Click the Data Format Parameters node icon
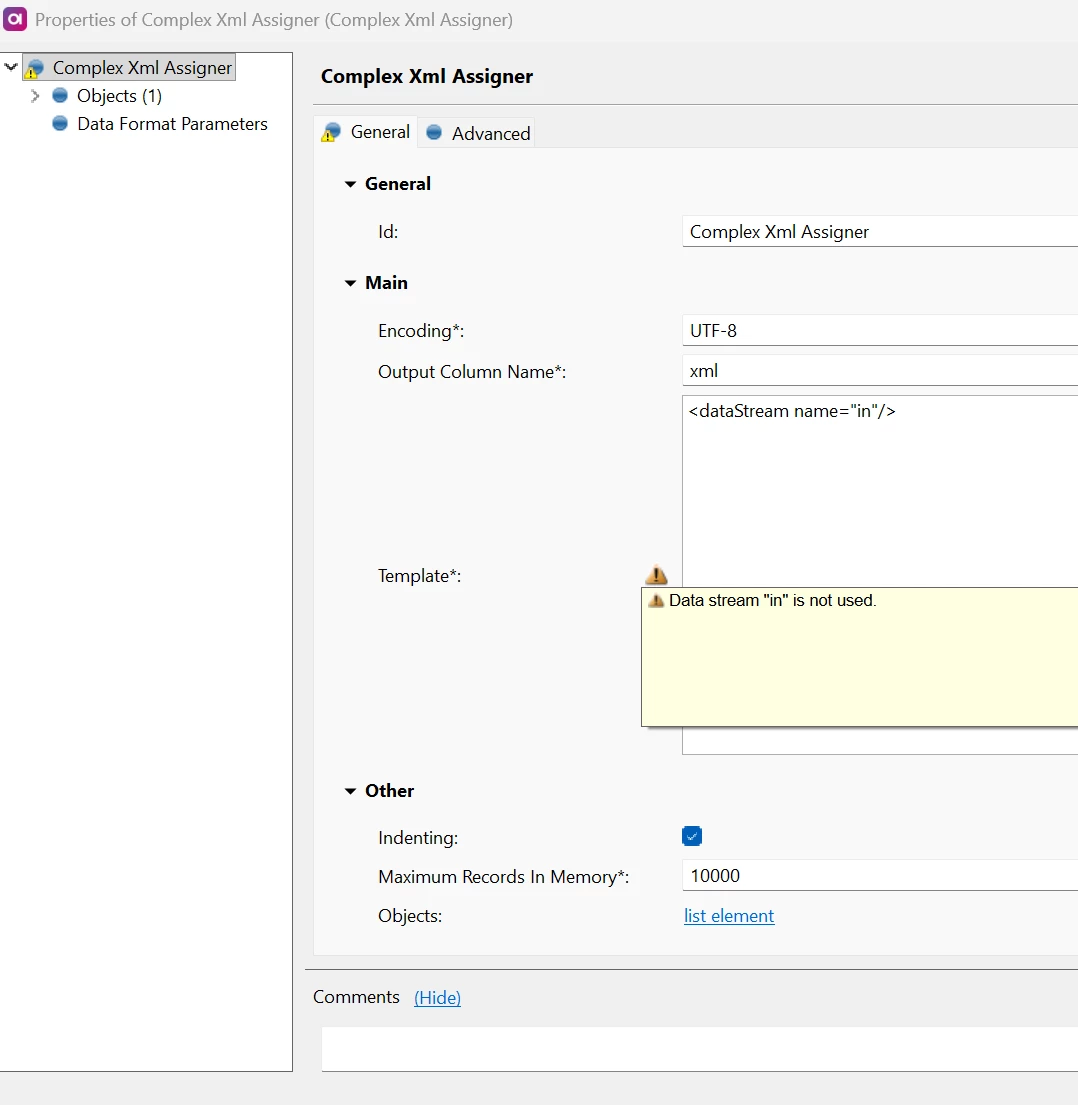Image resolution: width=1078 pixels, height=1105 pixels. [x=60, y=123]
